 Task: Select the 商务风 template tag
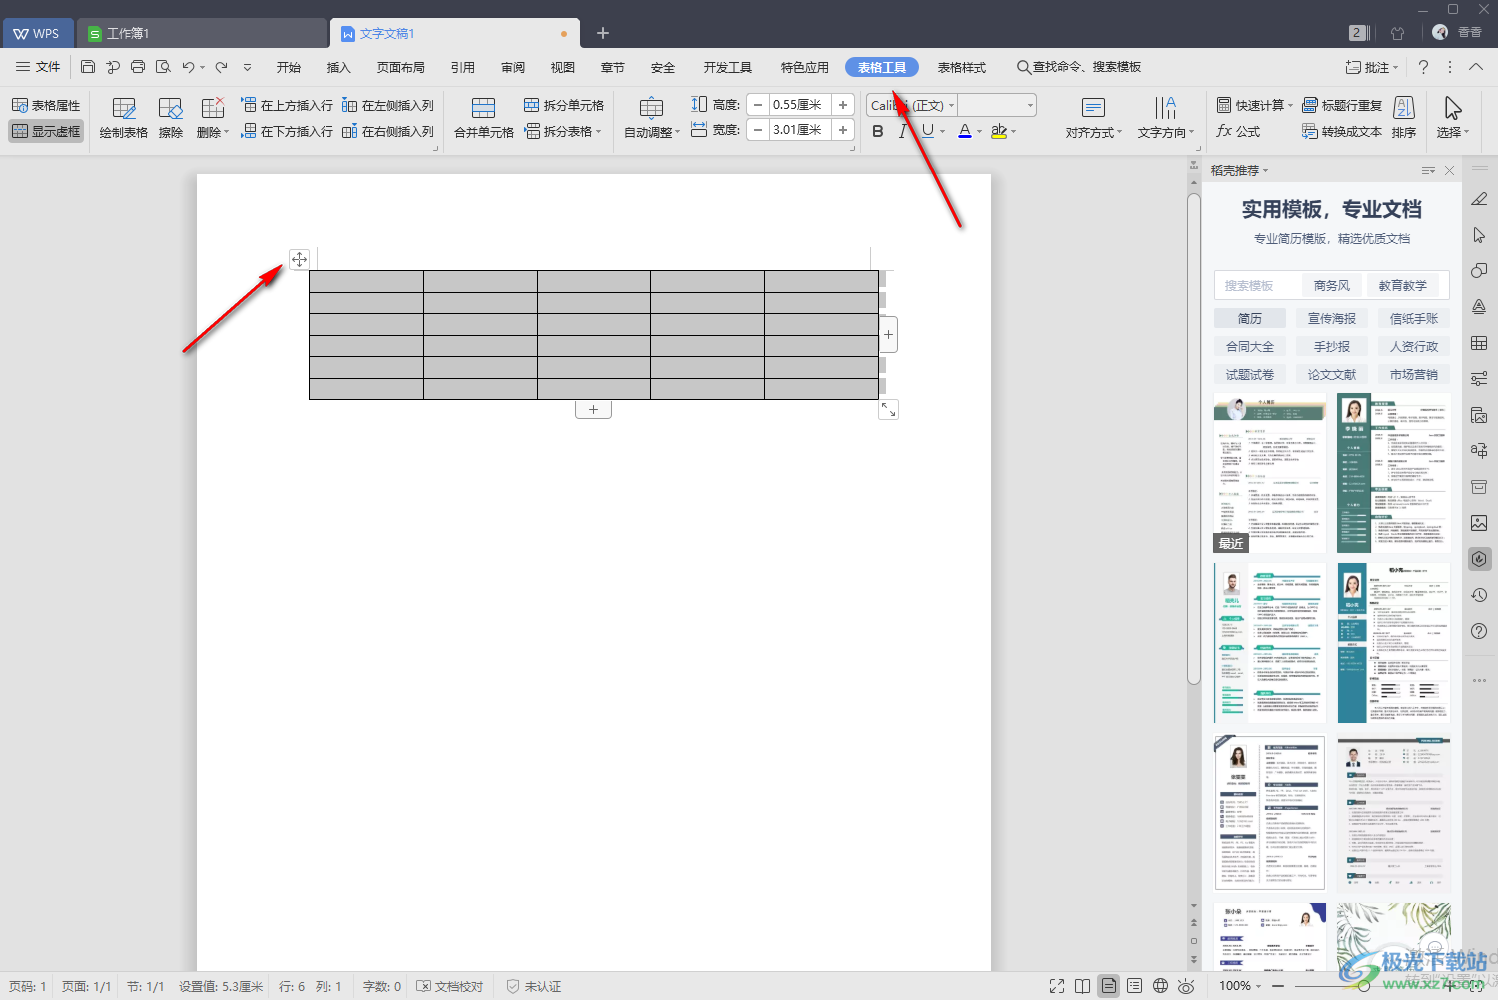coord(1332,285)
